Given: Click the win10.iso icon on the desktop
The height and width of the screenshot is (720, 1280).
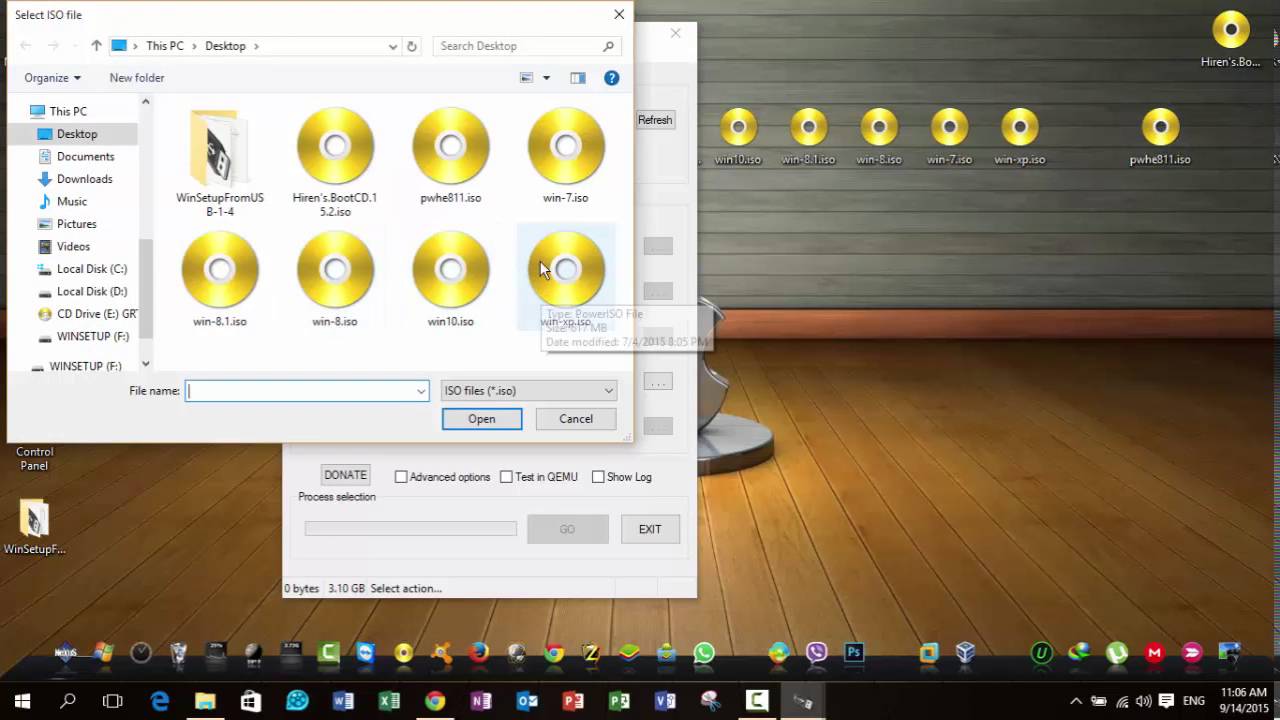Looking at the screenshot, I should click(738, 137).
